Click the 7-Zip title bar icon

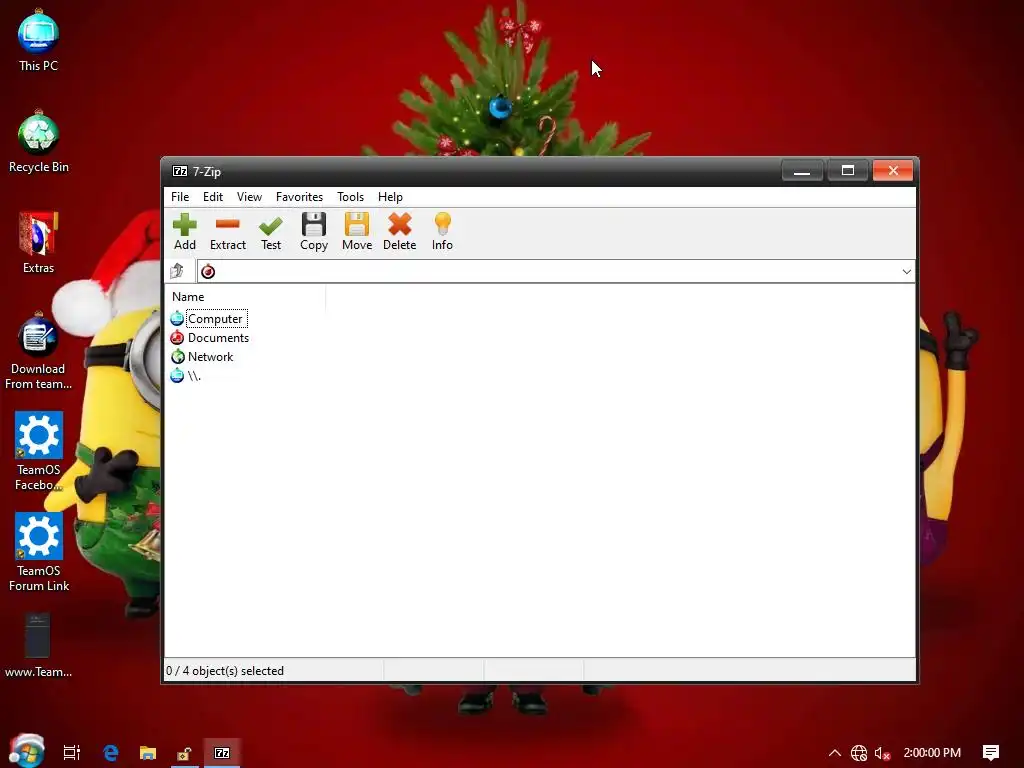pyautogui.click(x=180, y=171)
